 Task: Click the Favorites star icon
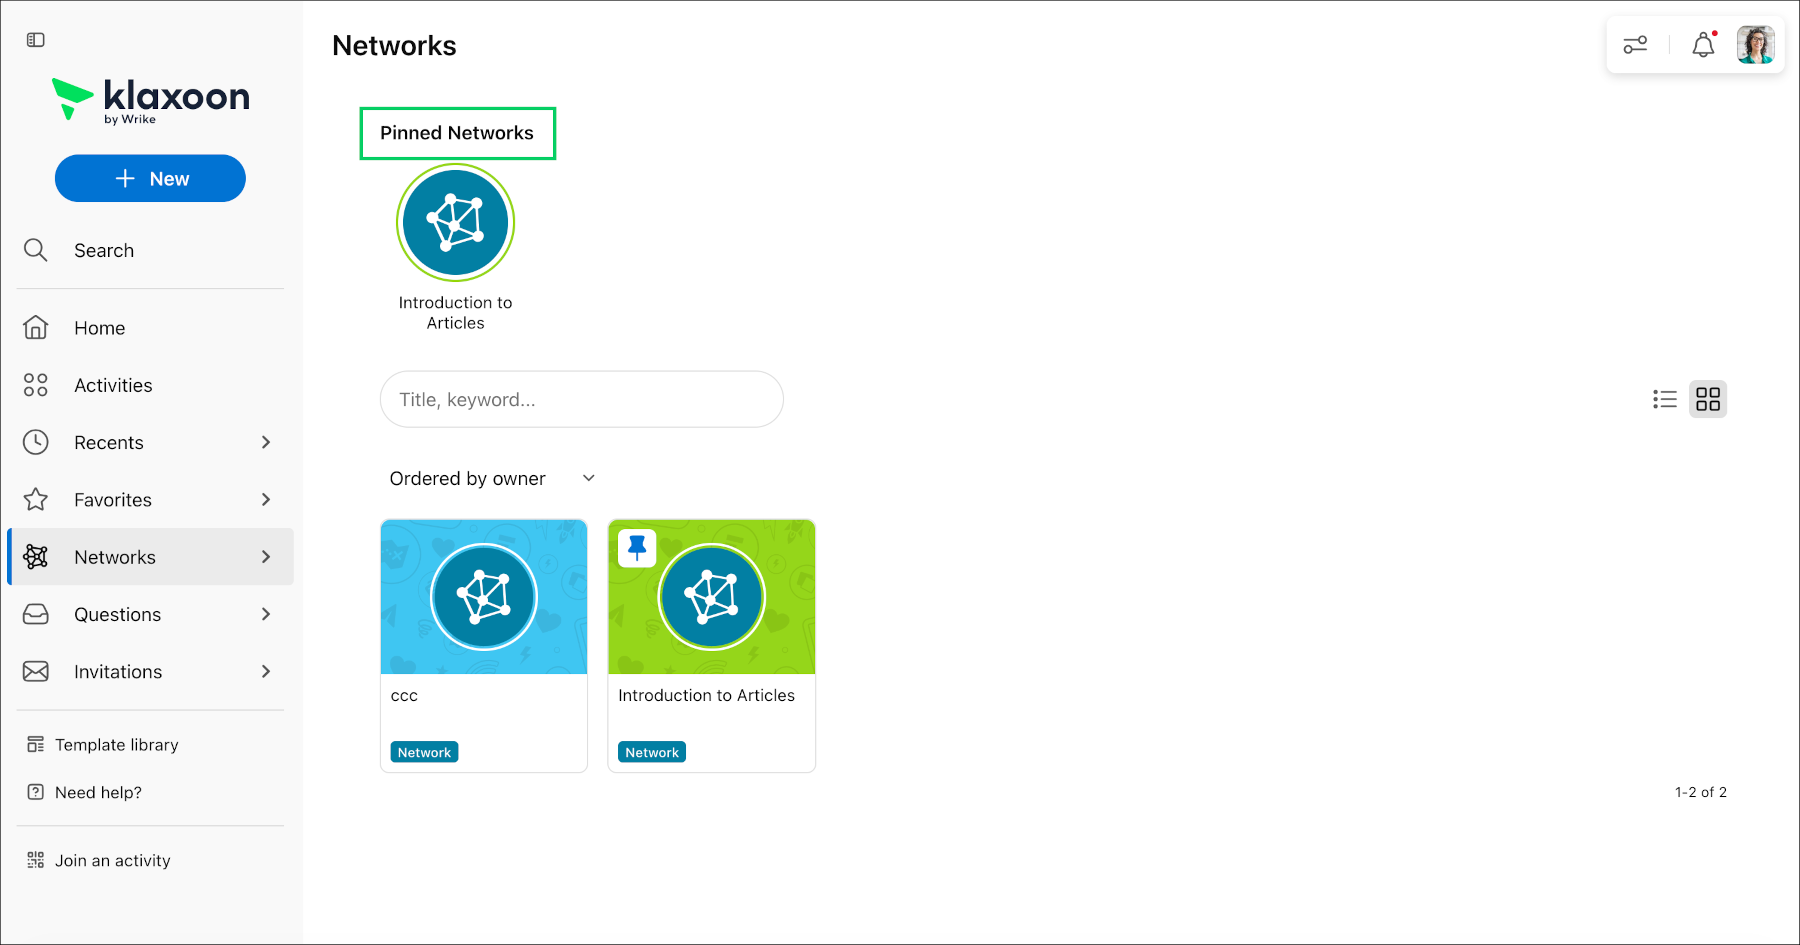[36, 499]
